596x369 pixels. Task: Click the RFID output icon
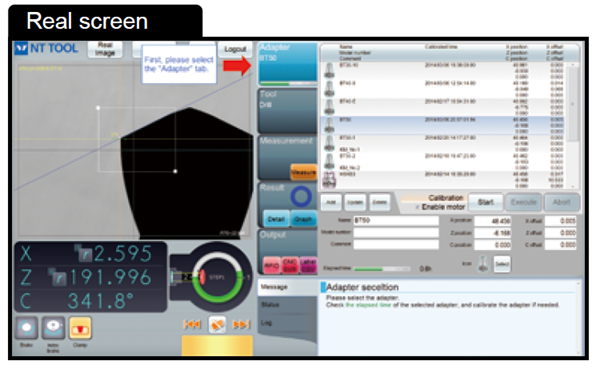pyautogui.click(x=271, y=265)
